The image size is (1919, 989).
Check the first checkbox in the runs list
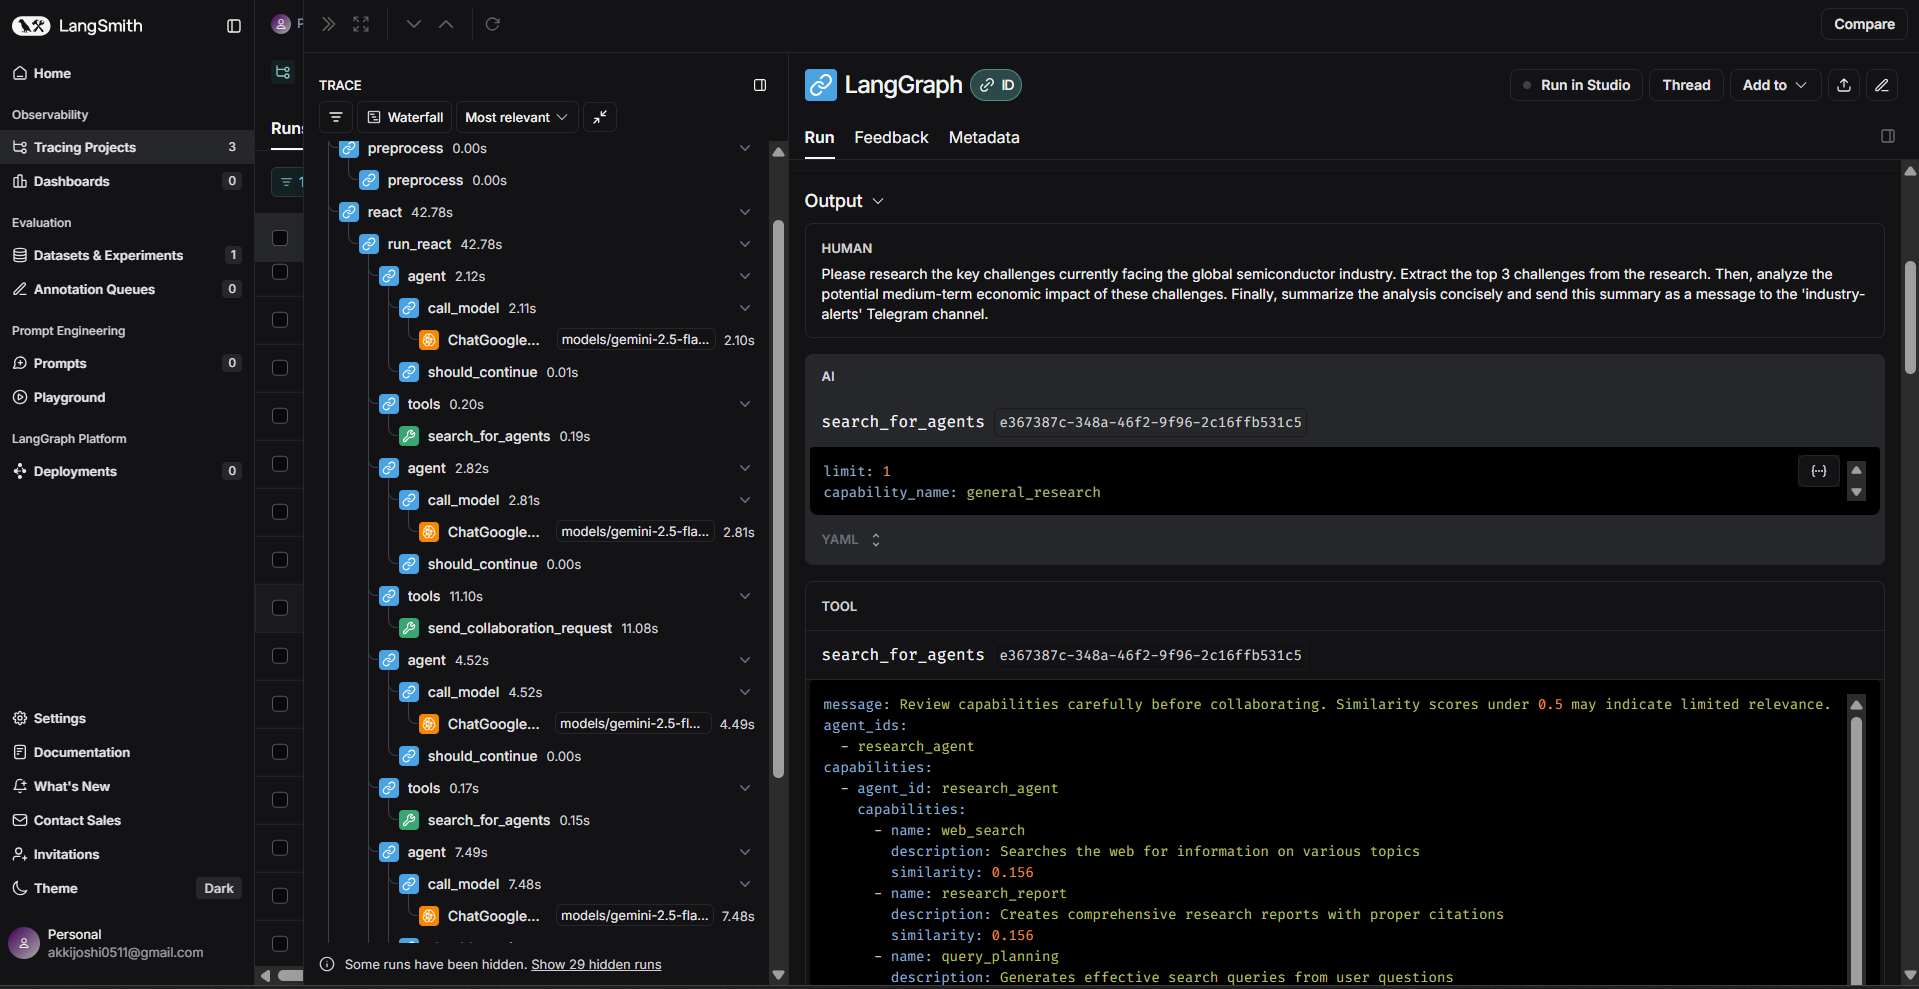point(280,238)
